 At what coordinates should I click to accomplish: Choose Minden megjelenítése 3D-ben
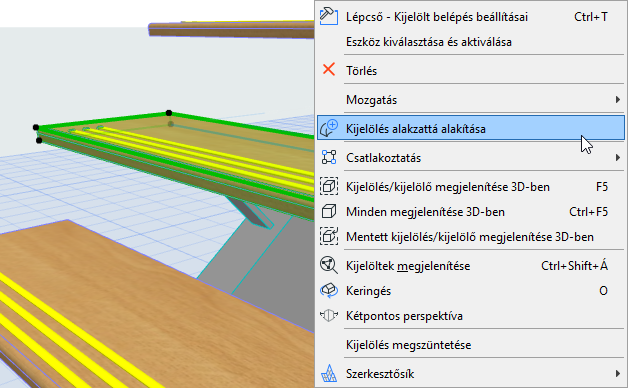[471, 211]
